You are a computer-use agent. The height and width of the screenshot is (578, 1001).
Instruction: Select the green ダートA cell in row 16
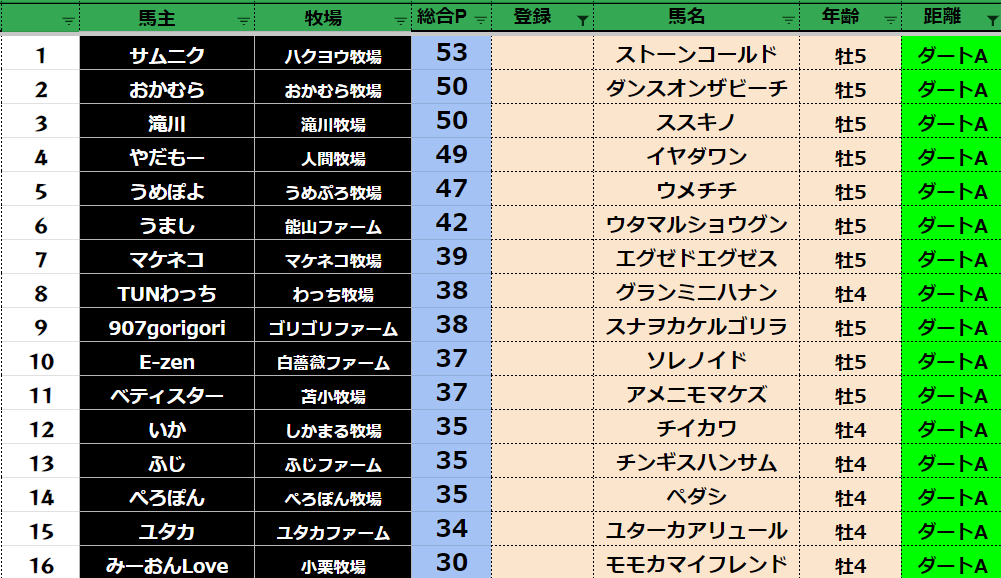pyautogui.click(x=951, y=565)
